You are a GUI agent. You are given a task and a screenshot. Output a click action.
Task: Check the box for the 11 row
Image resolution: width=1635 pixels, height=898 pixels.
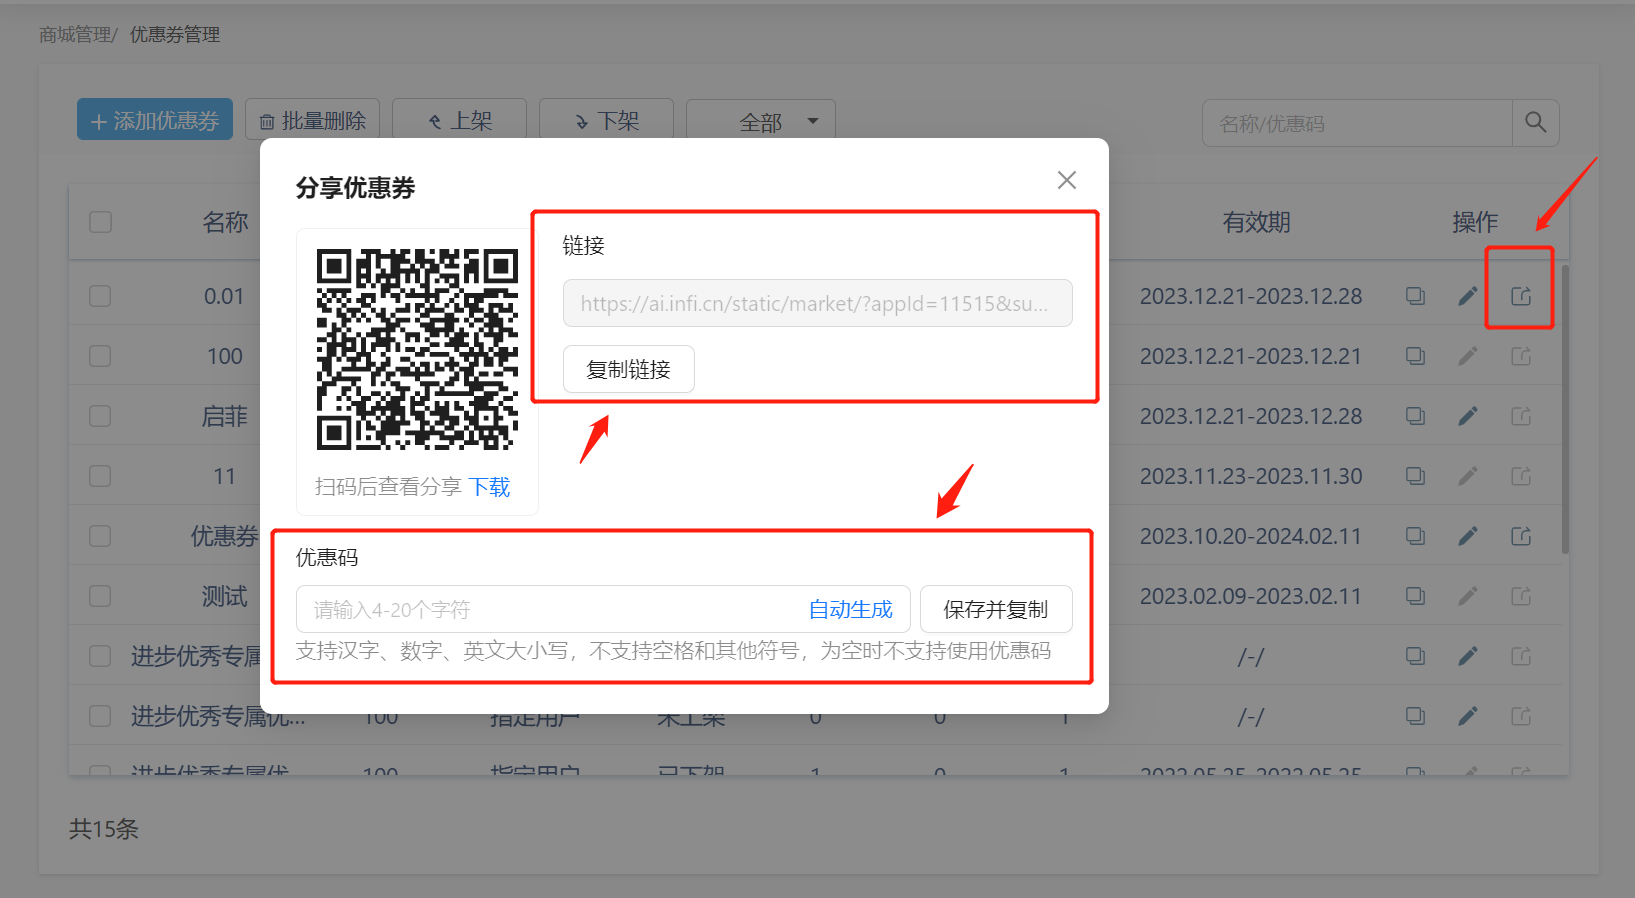point(100,476)
